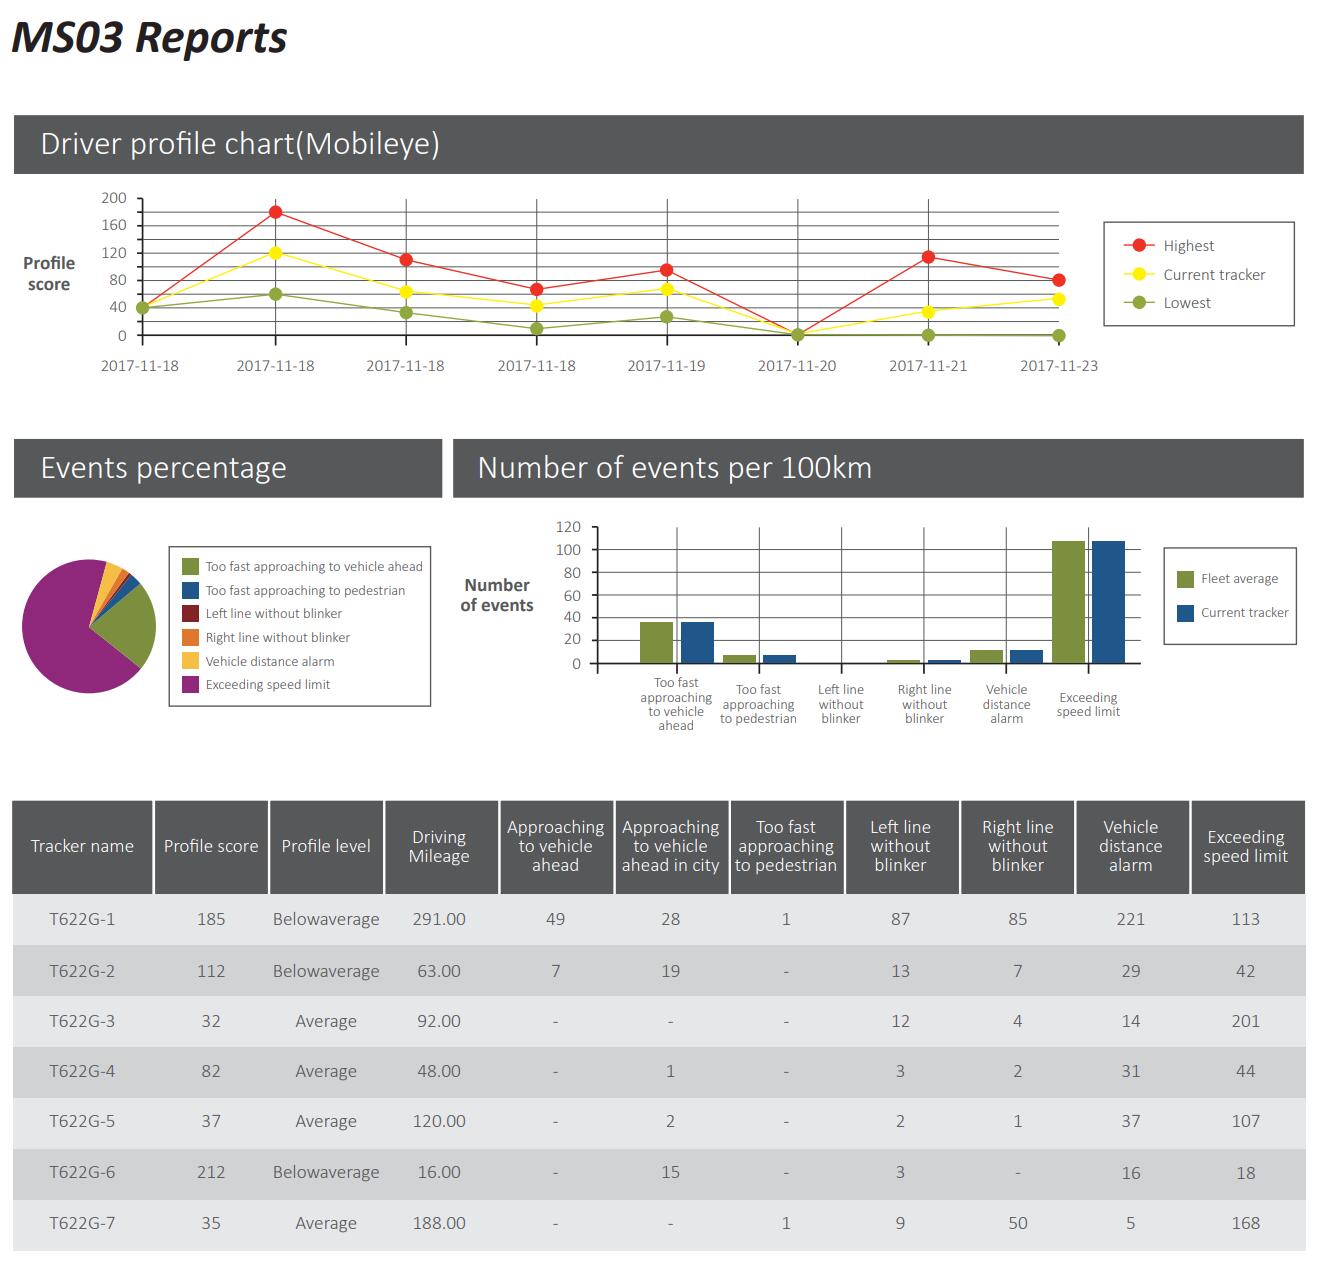Viewport: 1318px width, 1267px height.
Task: Click the 221 vehicle distance alarm value
Action: pyautogui.click(x=1130, y=919)
